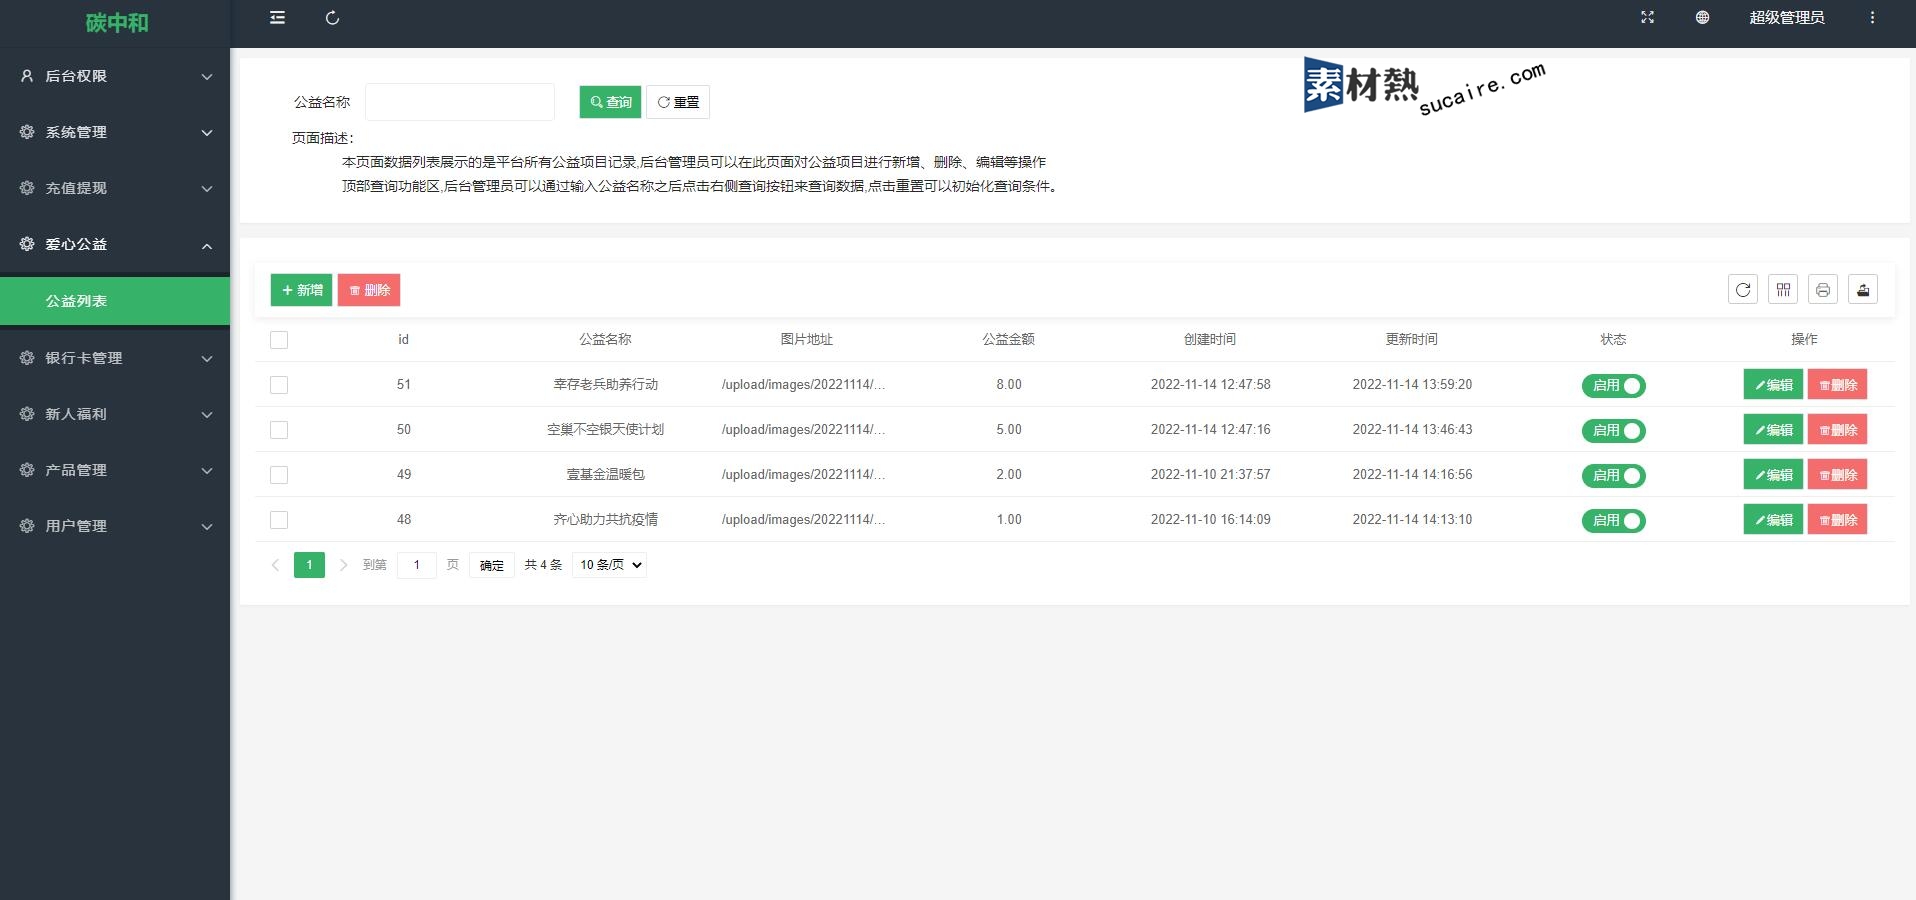Collapse the 爱心公益 menu chevron
This screenshot has width=1916, height=900.
(x=207, y=246)
